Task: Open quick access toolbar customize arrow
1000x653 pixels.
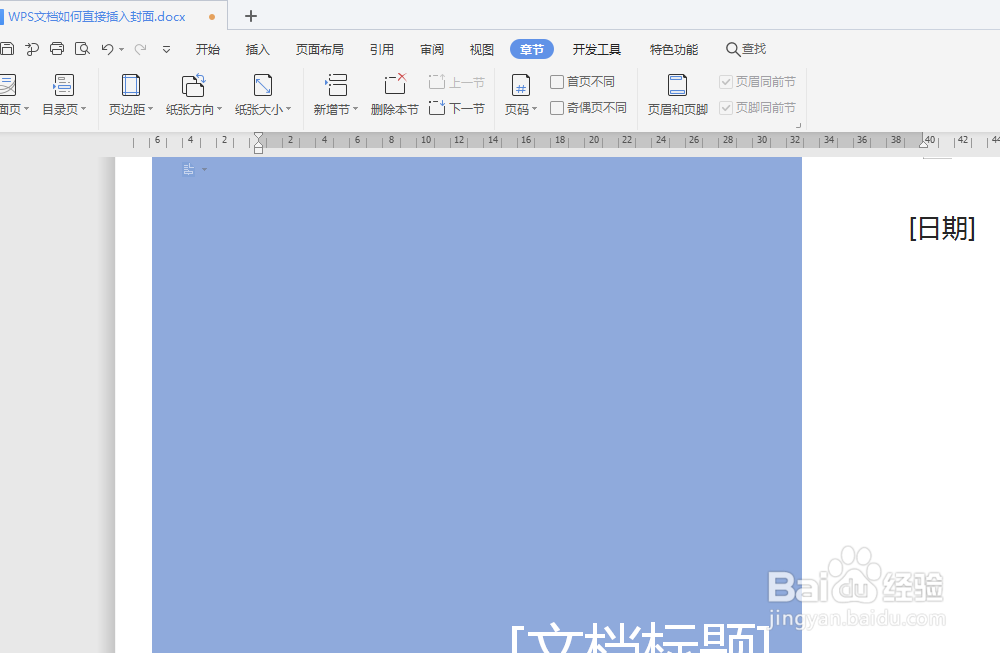Action: point(166,49)
